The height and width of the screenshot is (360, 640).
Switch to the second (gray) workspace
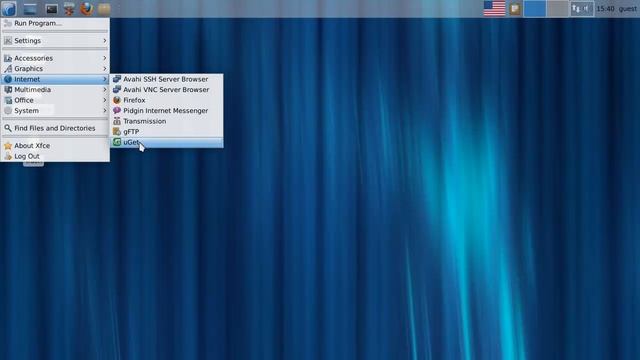(557, 9)
